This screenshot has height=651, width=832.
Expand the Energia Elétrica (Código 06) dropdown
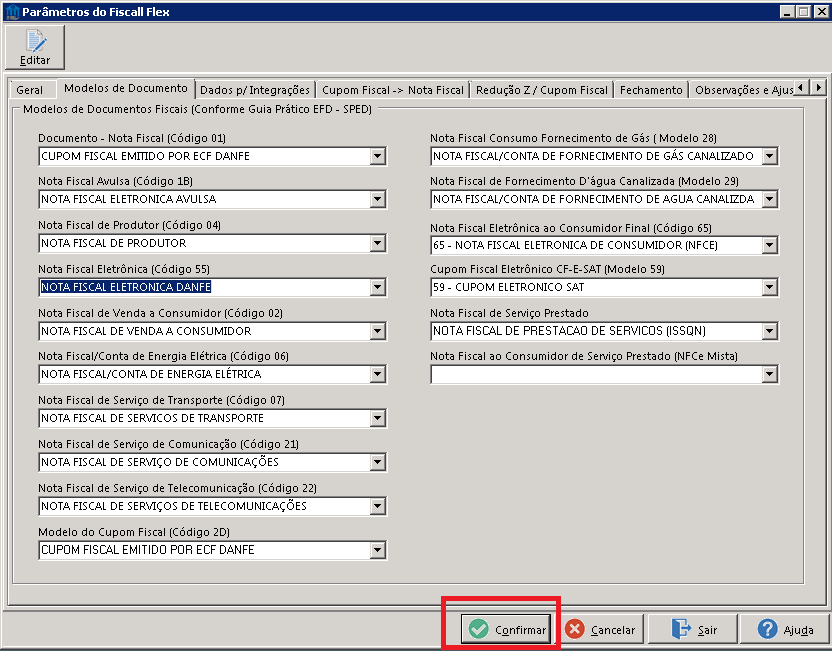377,374
